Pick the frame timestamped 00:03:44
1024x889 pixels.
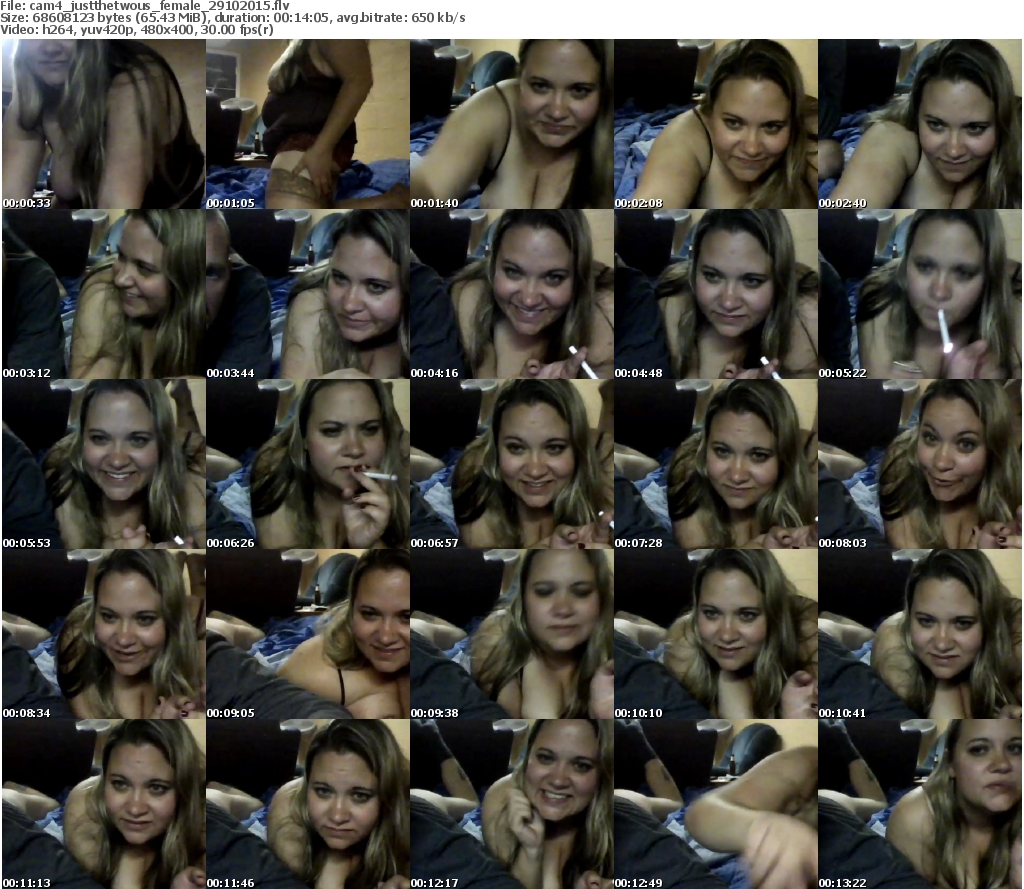[x=308, y=294]
